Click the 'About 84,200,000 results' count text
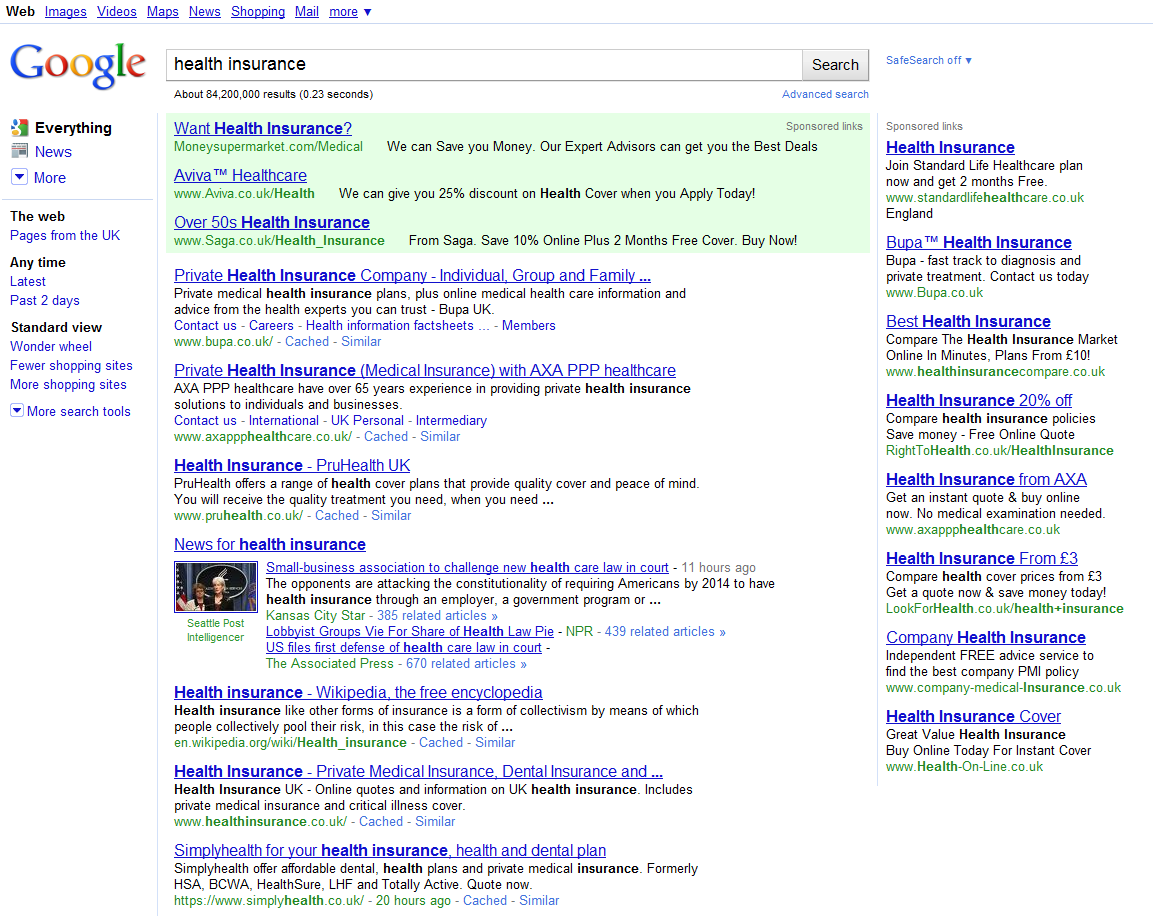Viewport: 1153px width, 916px height. click(274, 94)
